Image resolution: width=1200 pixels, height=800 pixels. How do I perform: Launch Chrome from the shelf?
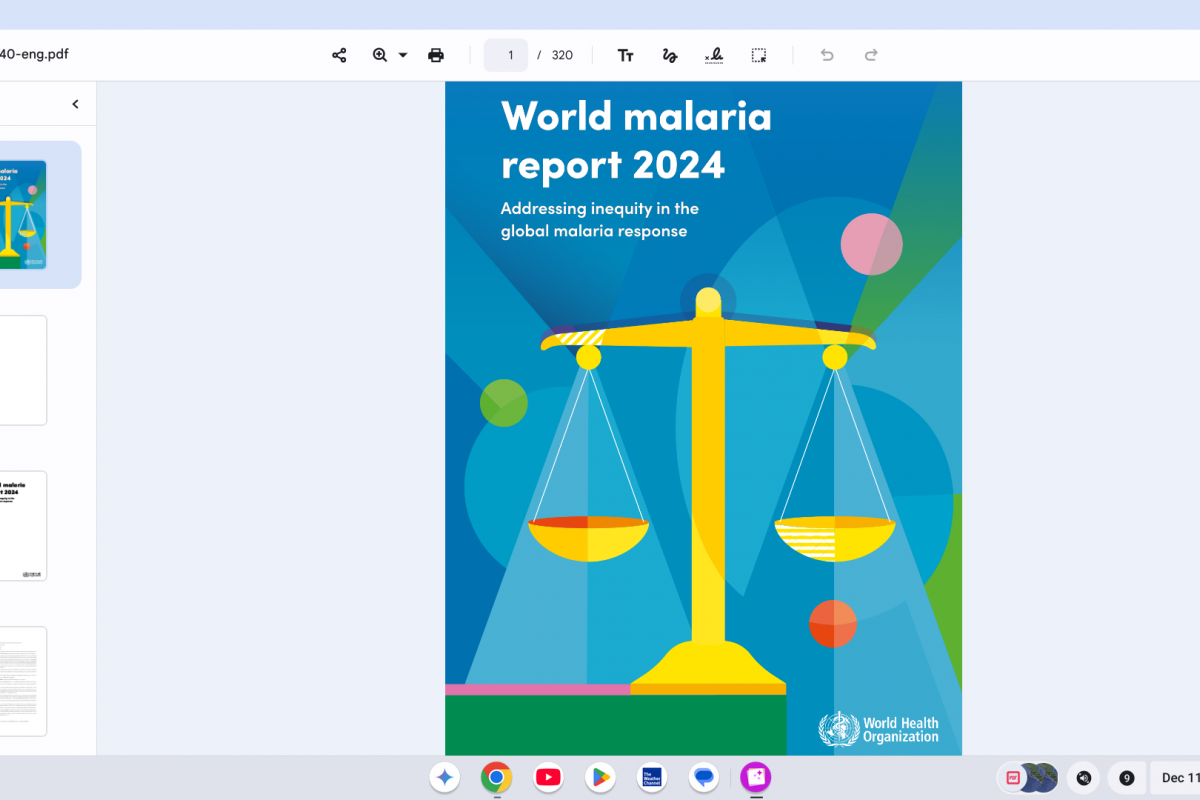[496, 777]
